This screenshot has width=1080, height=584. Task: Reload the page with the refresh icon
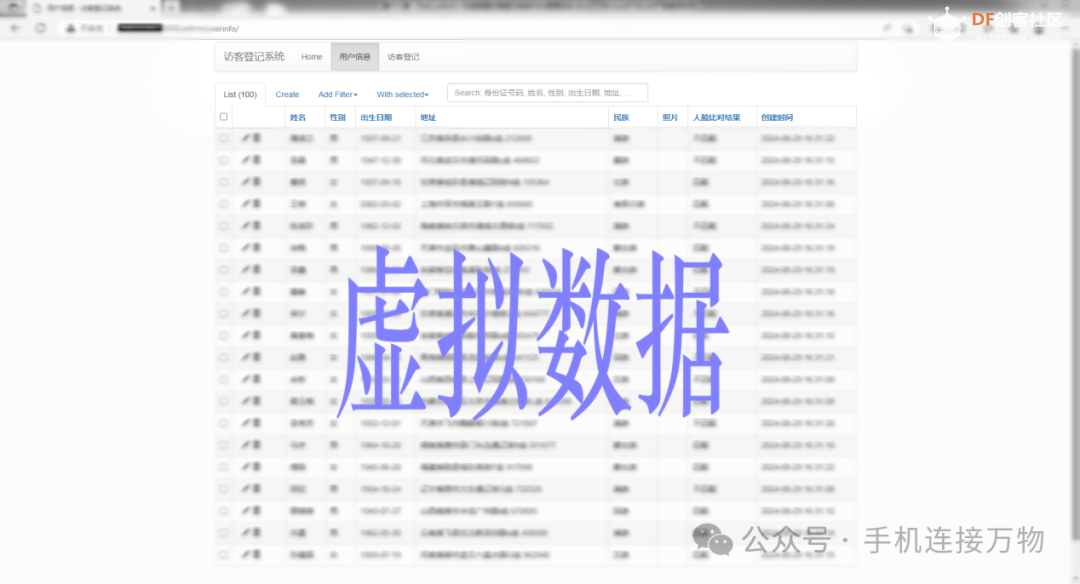[41, 28]
